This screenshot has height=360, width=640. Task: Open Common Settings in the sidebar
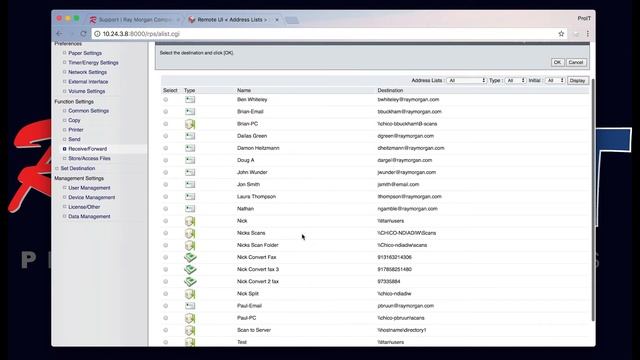coord(88,111)
